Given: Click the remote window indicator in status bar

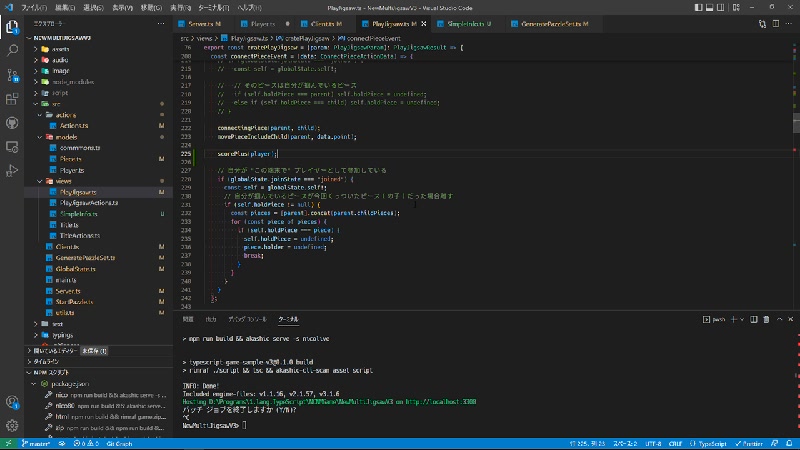Looking at the screenshot, I should coord(8,444).
